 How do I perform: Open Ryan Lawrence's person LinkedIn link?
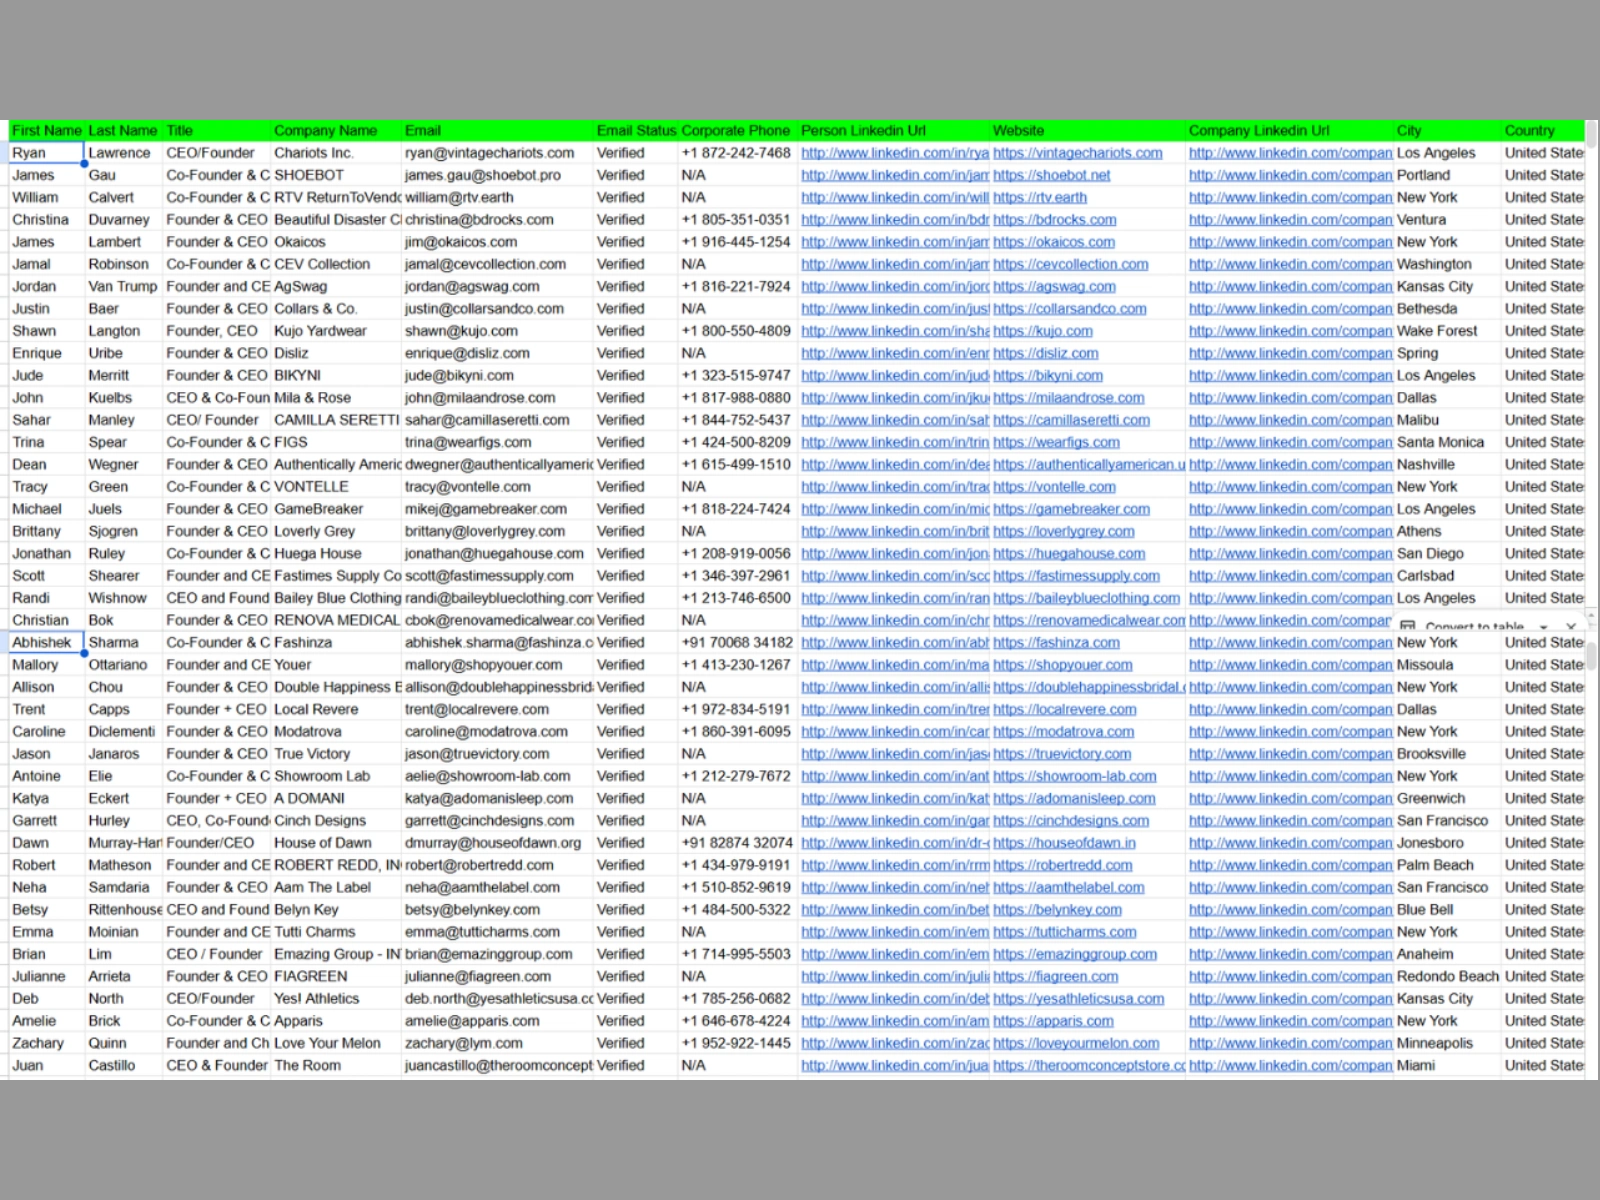click(895, 153)
